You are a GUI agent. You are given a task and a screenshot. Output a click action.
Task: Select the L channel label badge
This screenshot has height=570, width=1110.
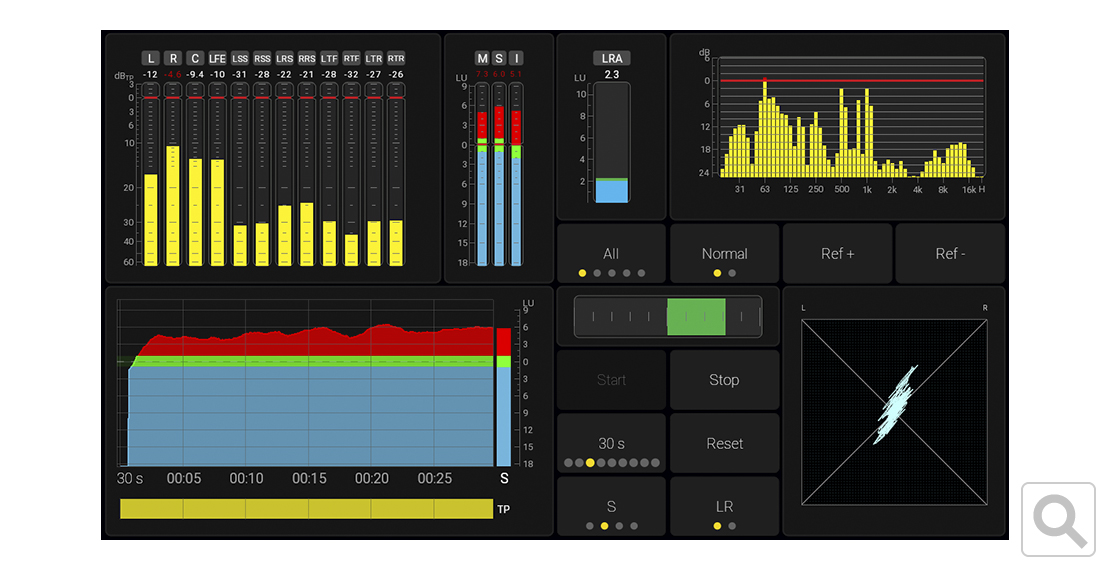[x=150, y=58]
